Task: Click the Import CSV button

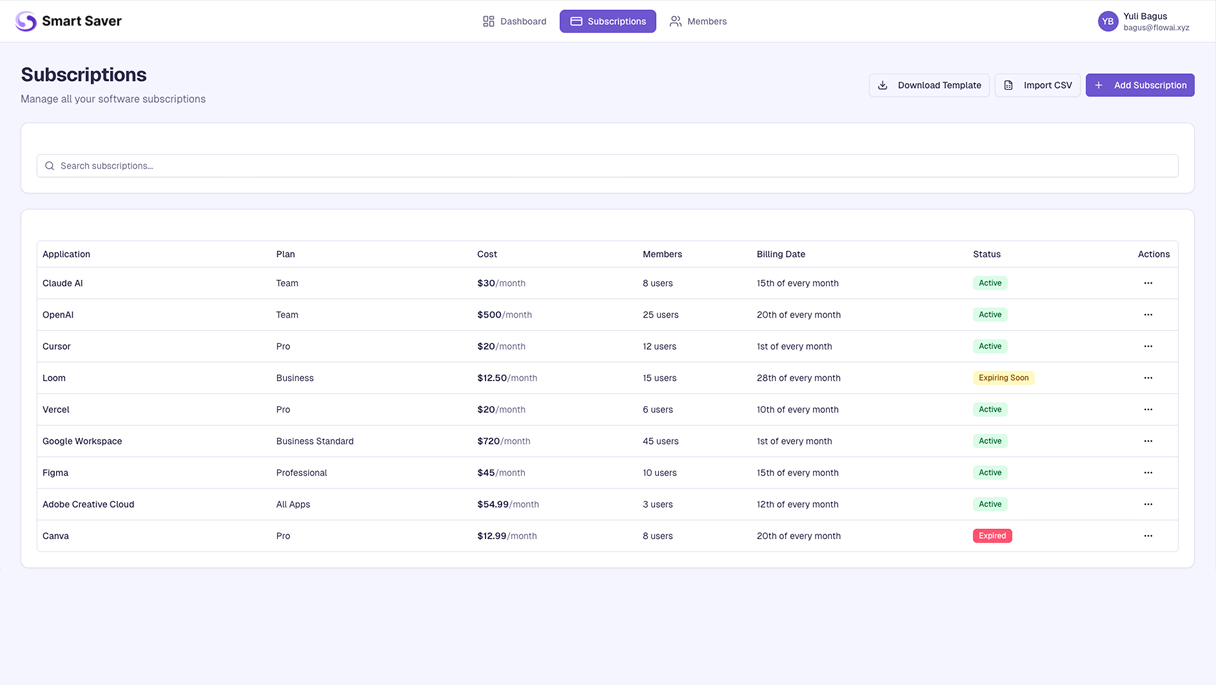Action: [x=1036, y=85]
